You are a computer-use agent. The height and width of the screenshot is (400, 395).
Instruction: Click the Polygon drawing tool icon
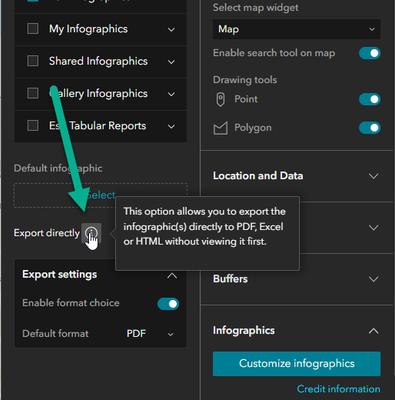pos(220,128)
